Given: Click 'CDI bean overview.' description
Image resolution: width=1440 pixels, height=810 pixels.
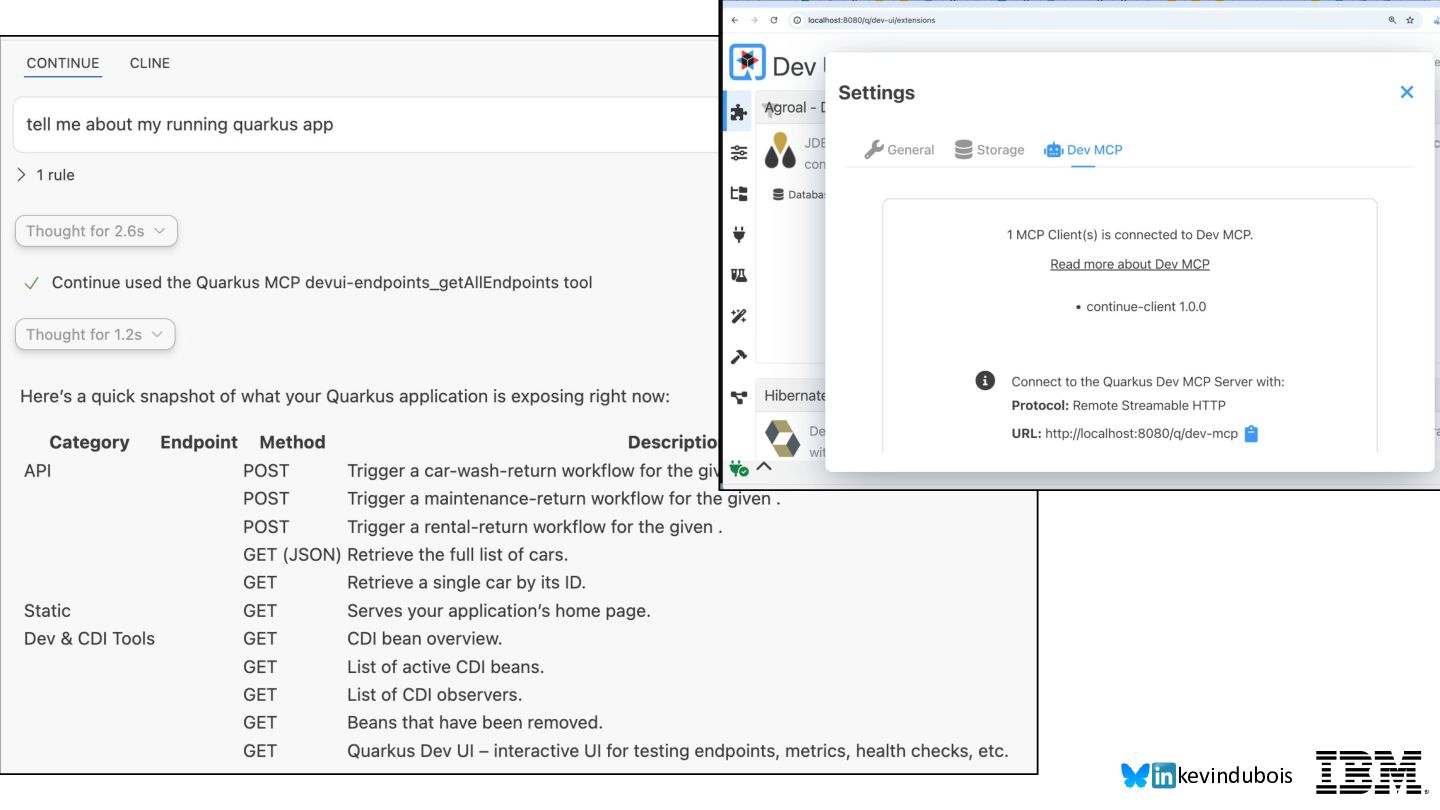Looking at the screenshot, I should click(x=424, y=638).
